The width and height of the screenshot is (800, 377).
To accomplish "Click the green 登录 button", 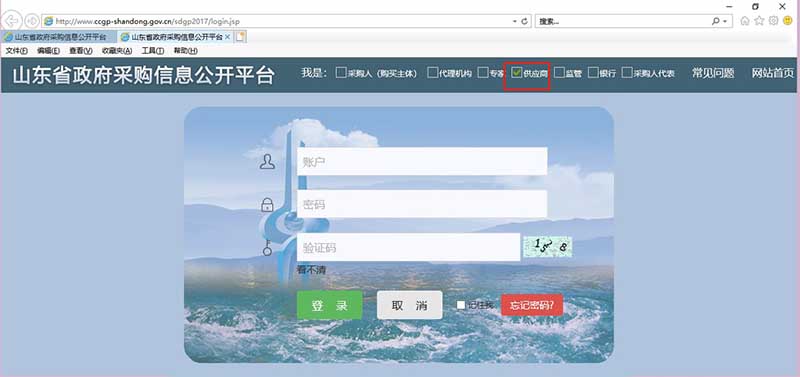I will [330, 306].
